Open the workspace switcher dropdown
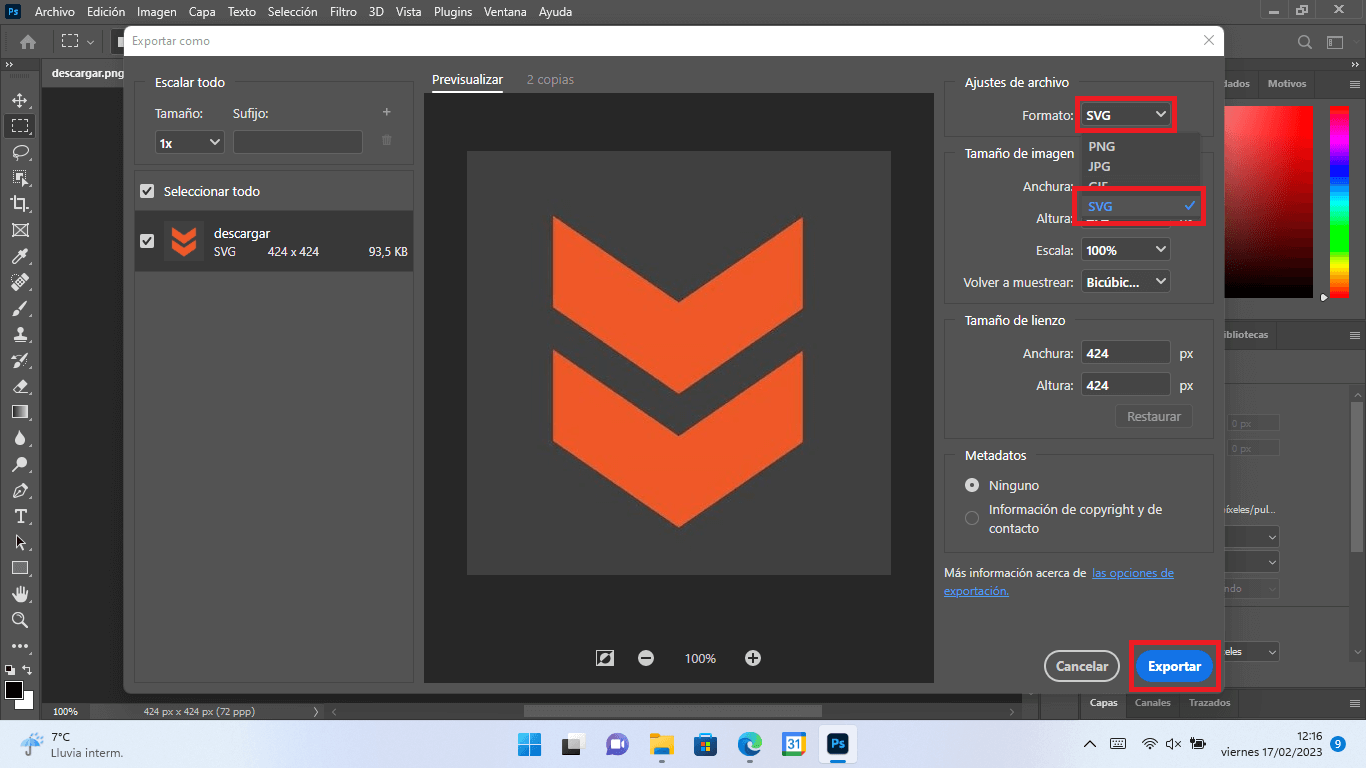 coord(1335,42)
